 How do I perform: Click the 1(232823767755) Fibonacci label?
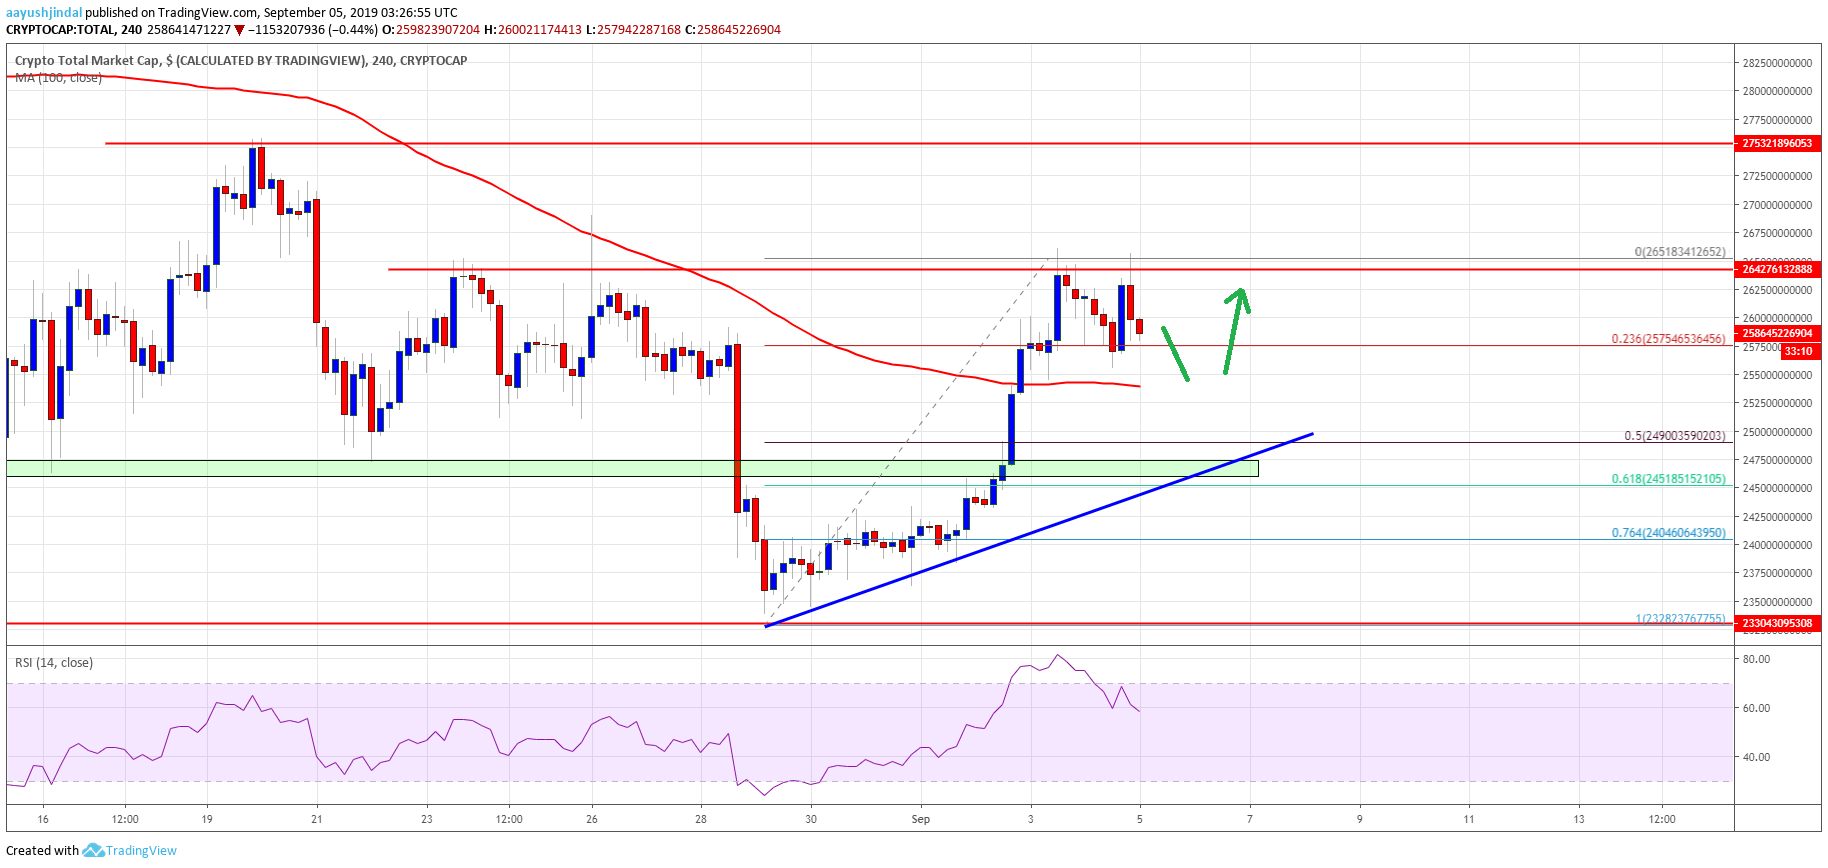[x=1680, y=619]
